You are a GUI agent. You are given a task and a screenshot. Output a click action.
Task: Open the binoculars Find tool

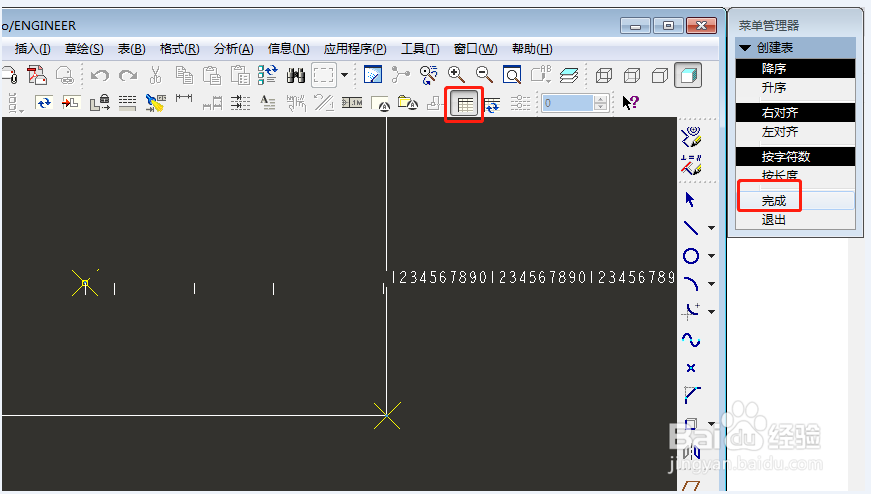coord(296,75)
